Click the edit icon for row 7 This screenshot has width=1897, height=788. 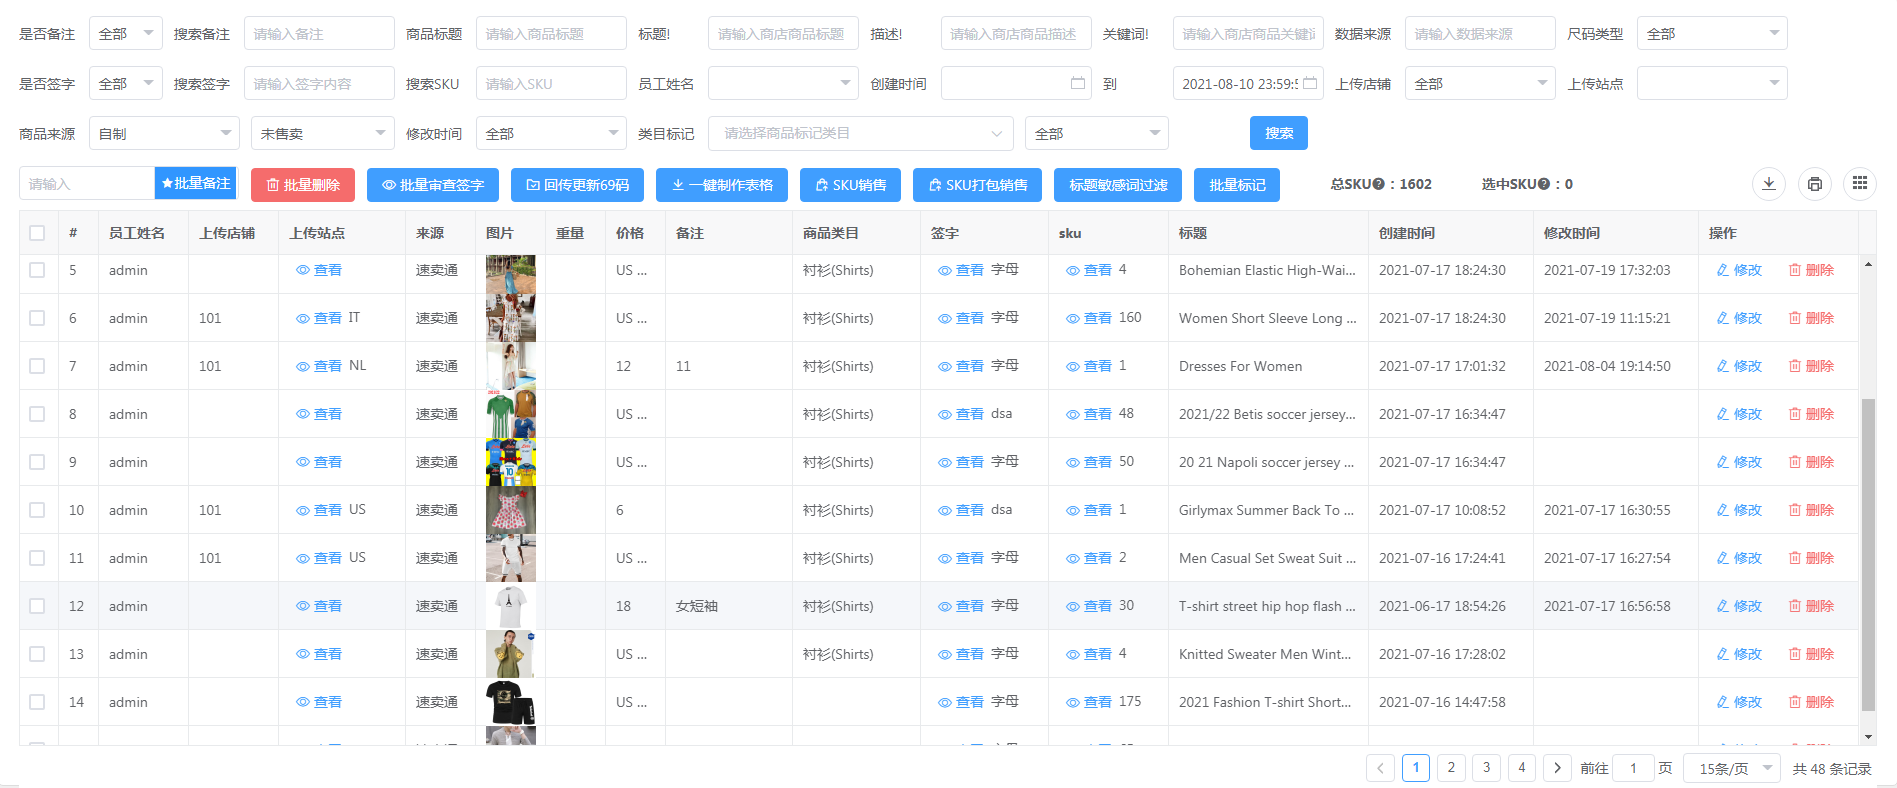[1722, 366]
